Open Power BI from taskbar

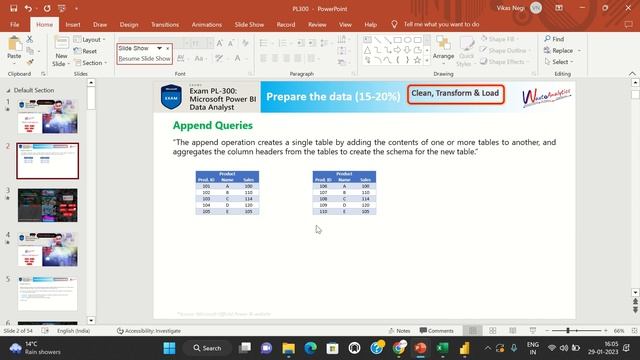(464, 348)
